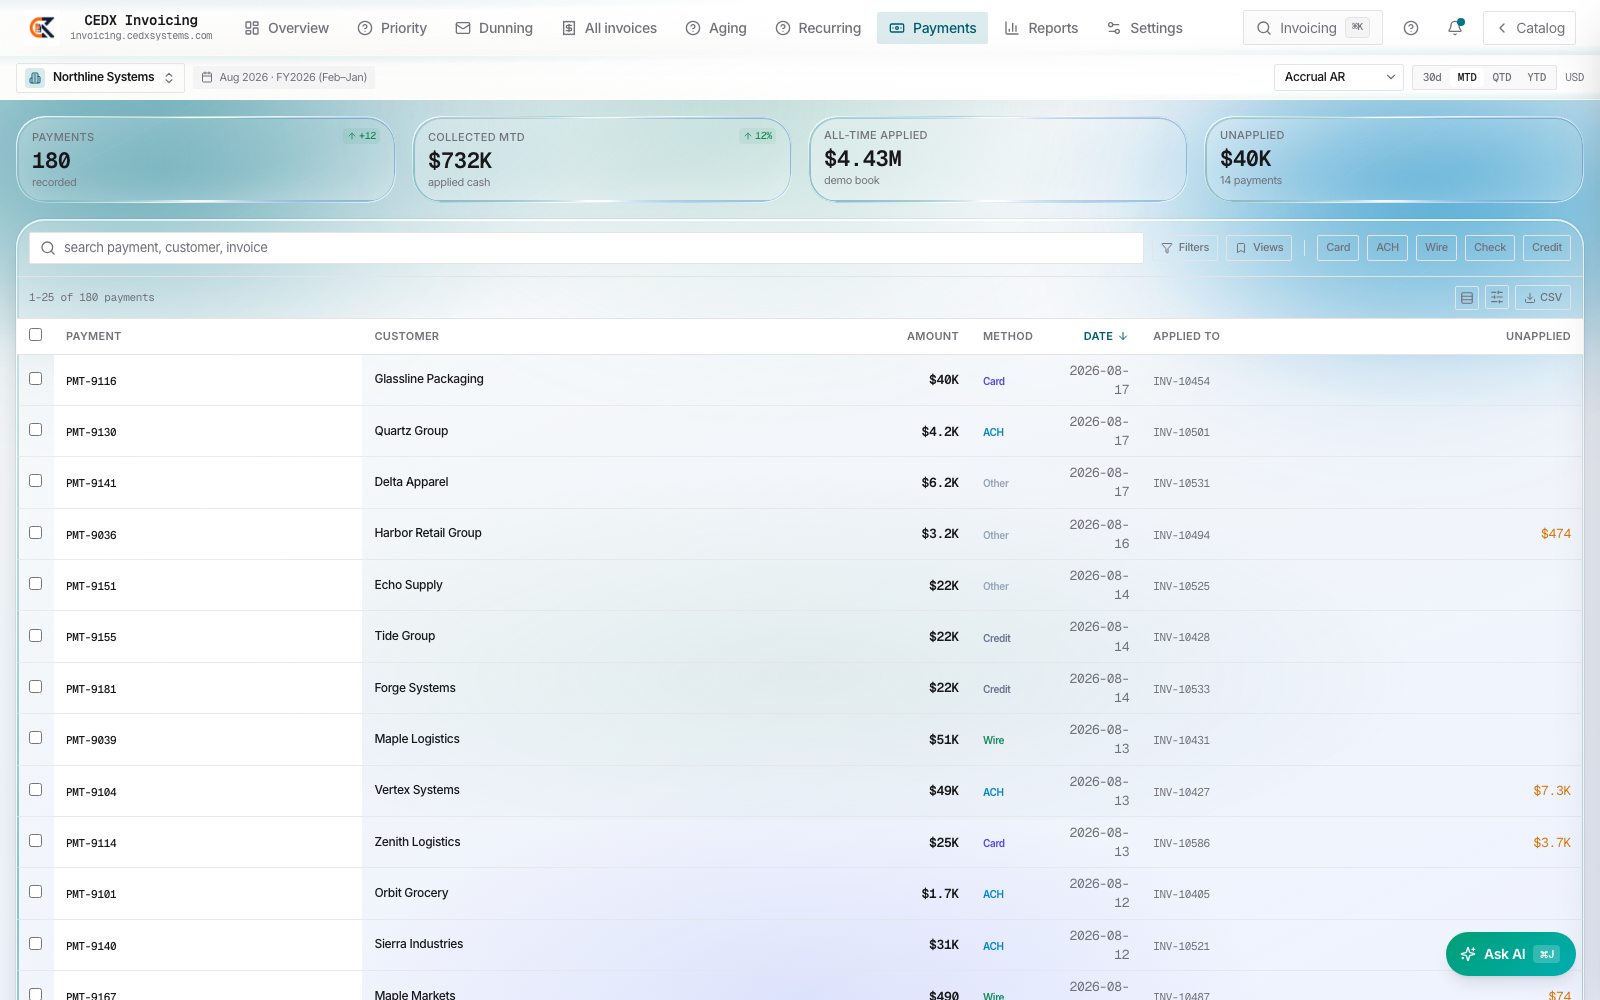1600x1000 pixels.
Task: Select the PMT-9155 row checkbox
Action: 36,636
